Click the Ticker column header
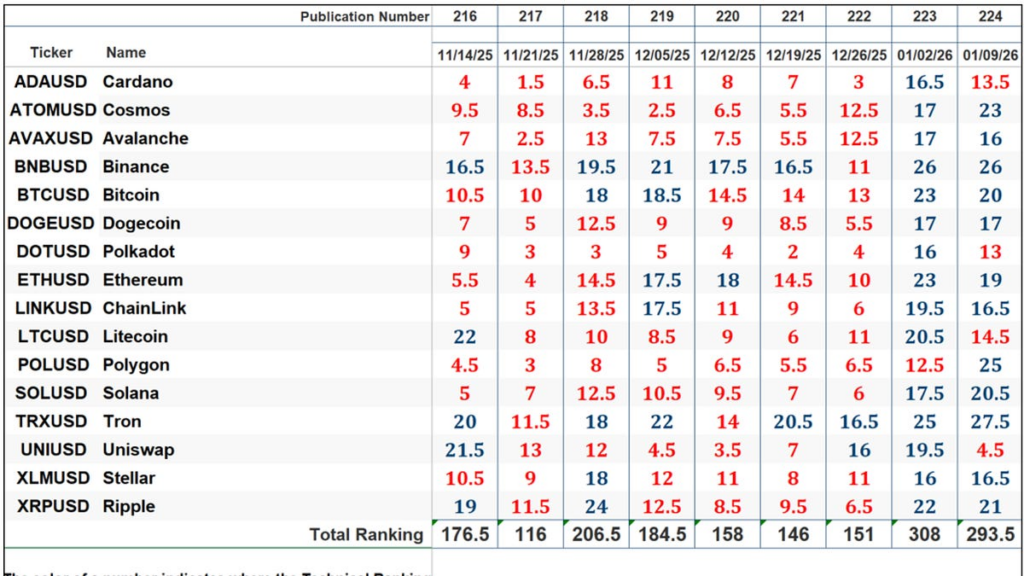This screenshot has height=576, width=1024. click(51, 52)
